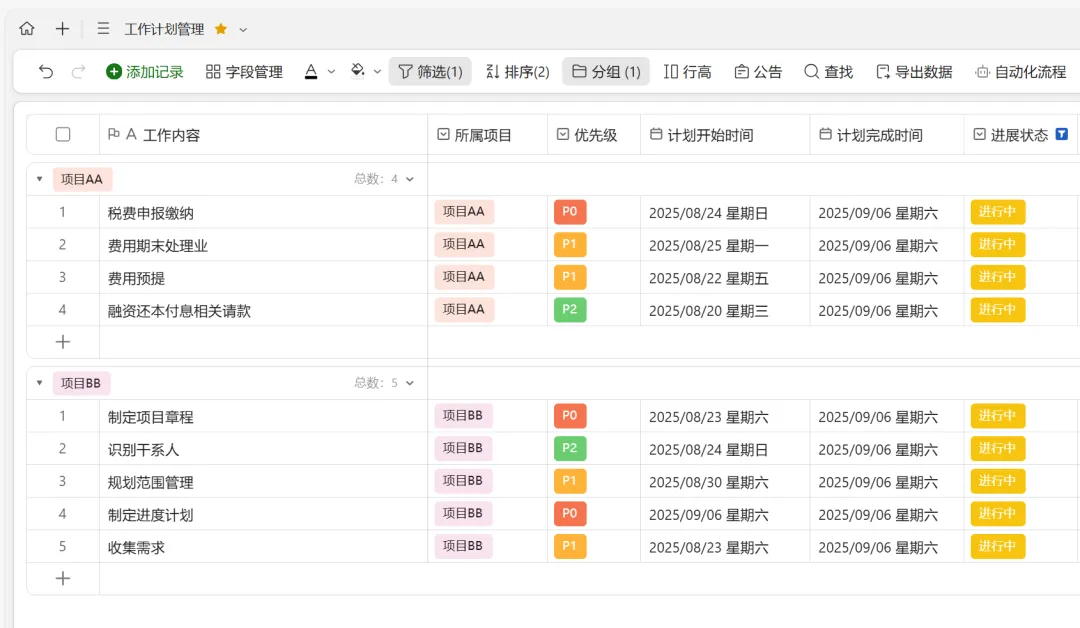This screenshot has width=1080, height=628.
Task: Open the 排序(2) sort menu
Action: click(x=517, y=71)
